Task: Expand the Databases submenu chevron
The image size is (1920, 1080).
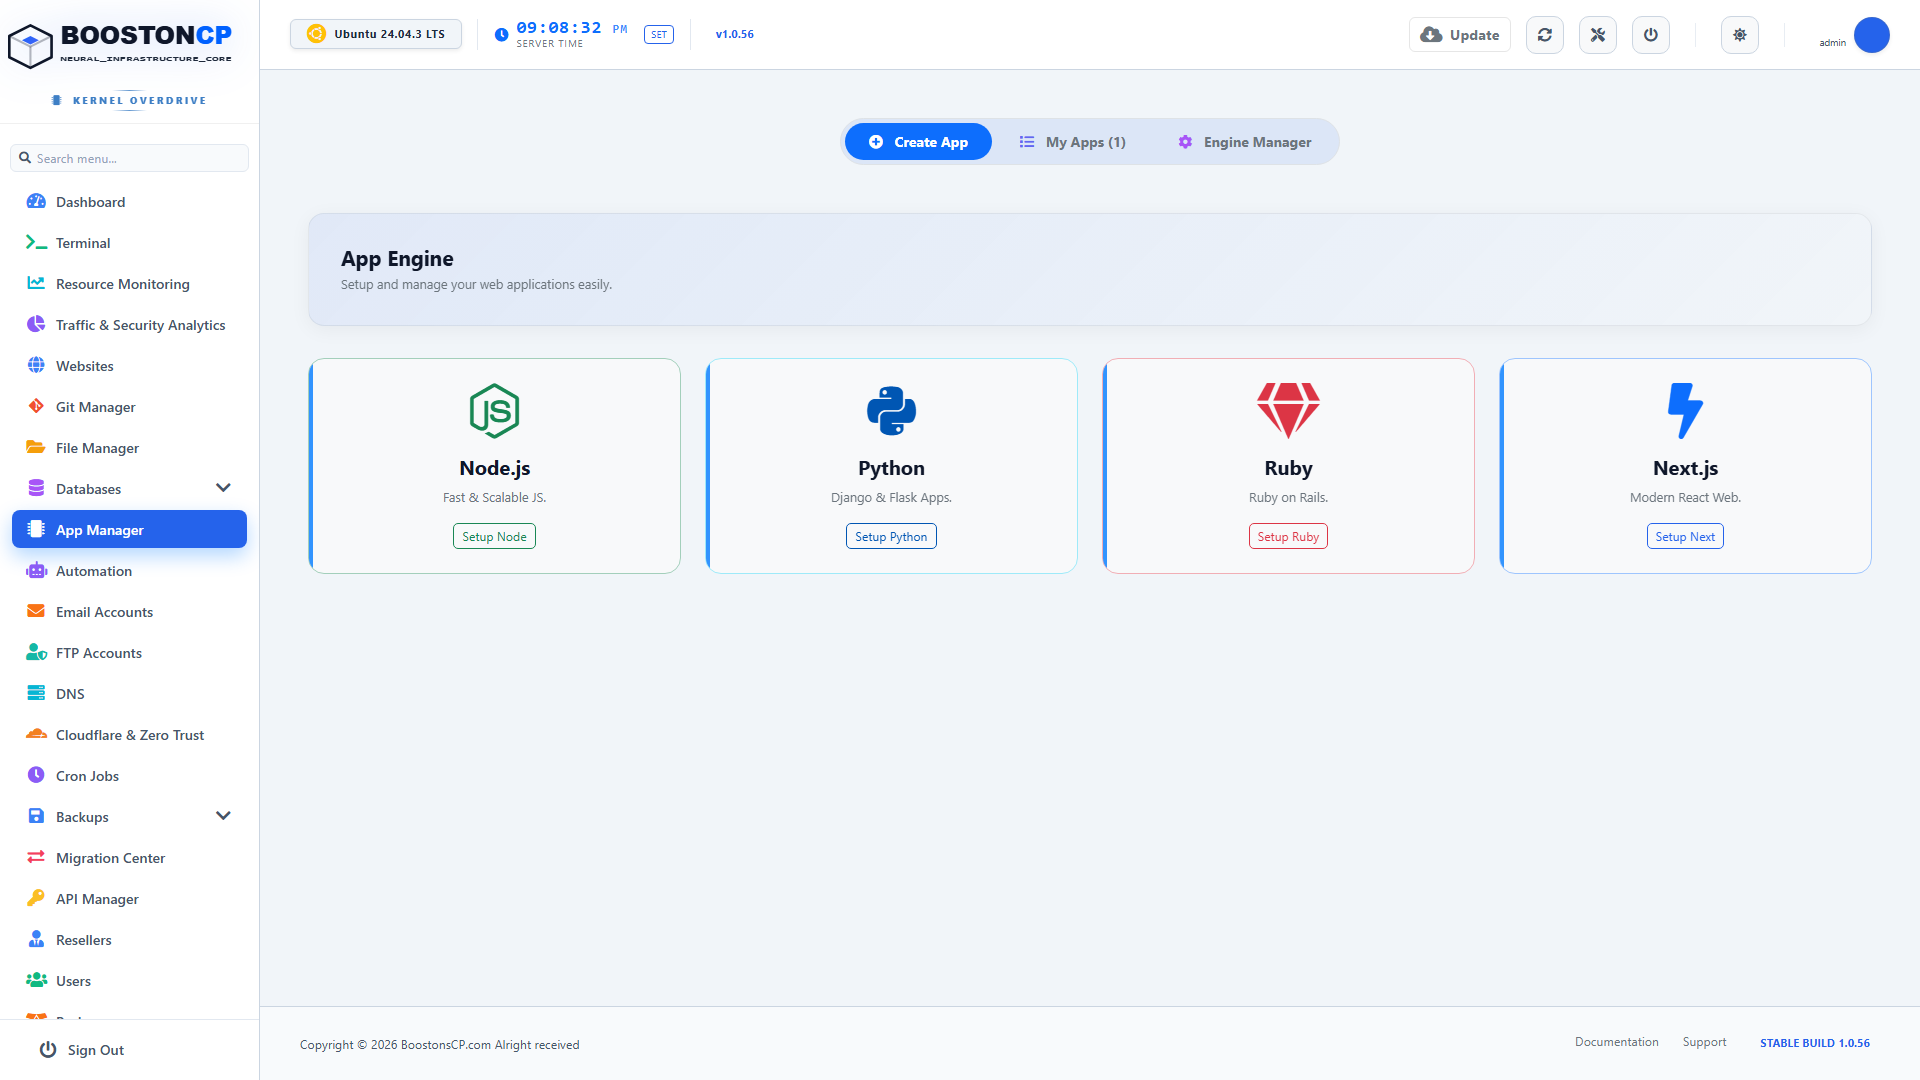Action: tap(223, 488)
